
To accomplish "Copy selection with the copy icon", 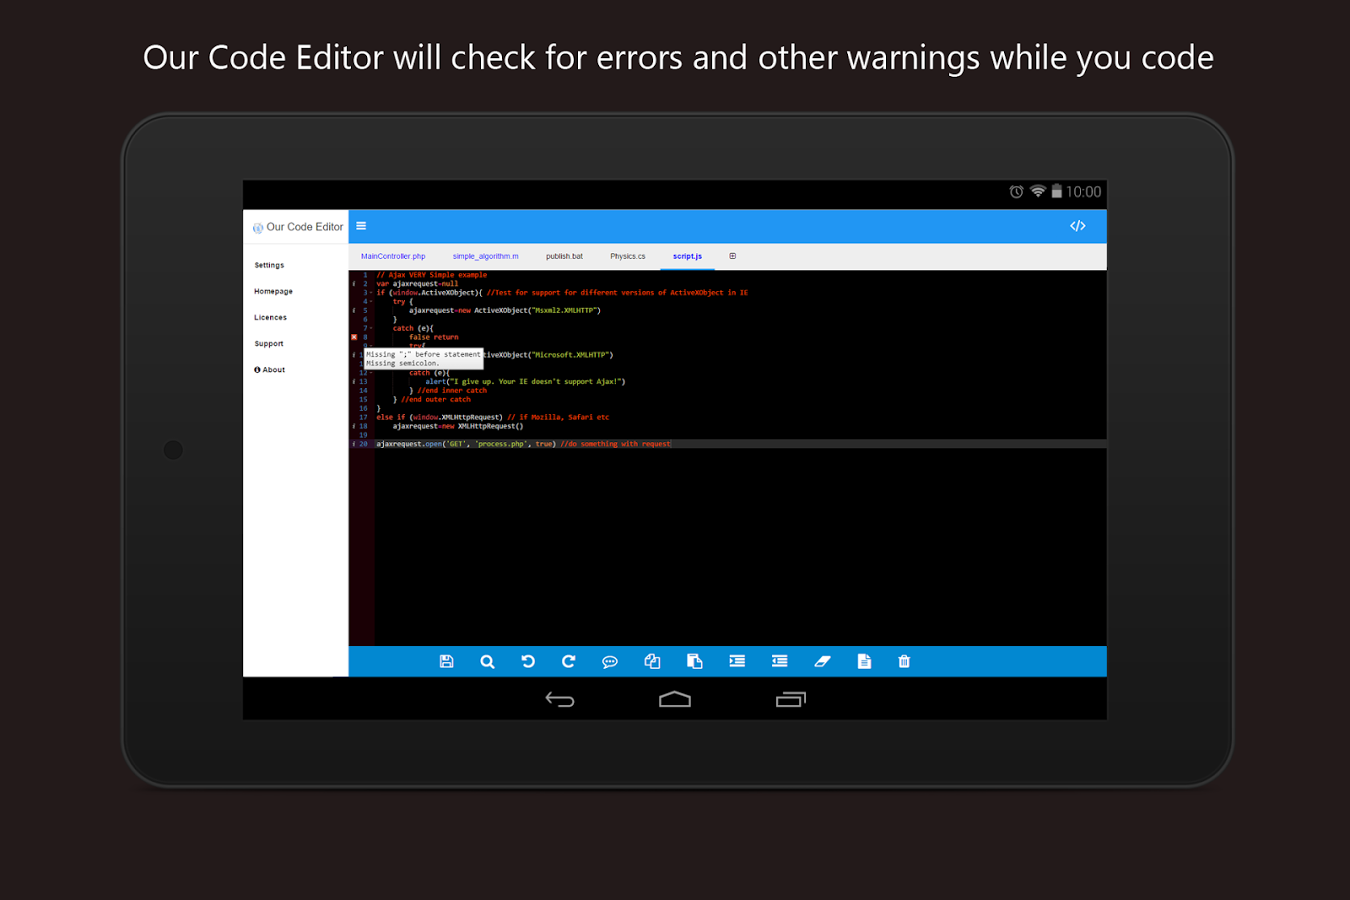I will (652, 661).
